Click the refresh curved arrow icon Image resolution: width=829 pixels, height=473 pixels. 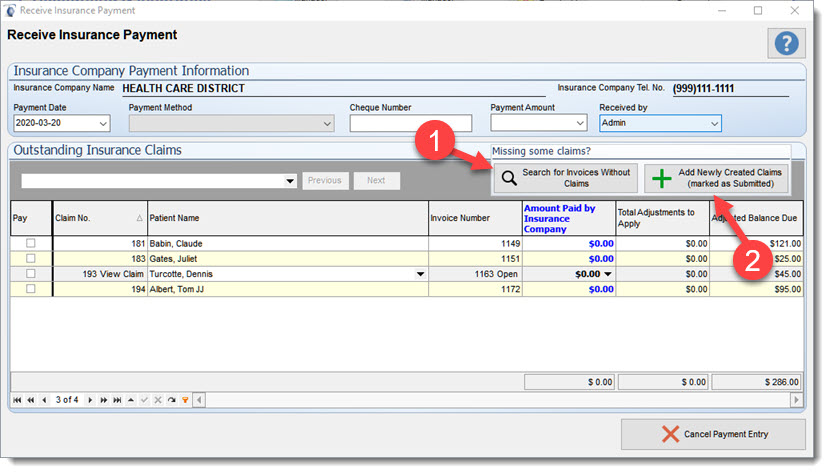coord(171,400)
